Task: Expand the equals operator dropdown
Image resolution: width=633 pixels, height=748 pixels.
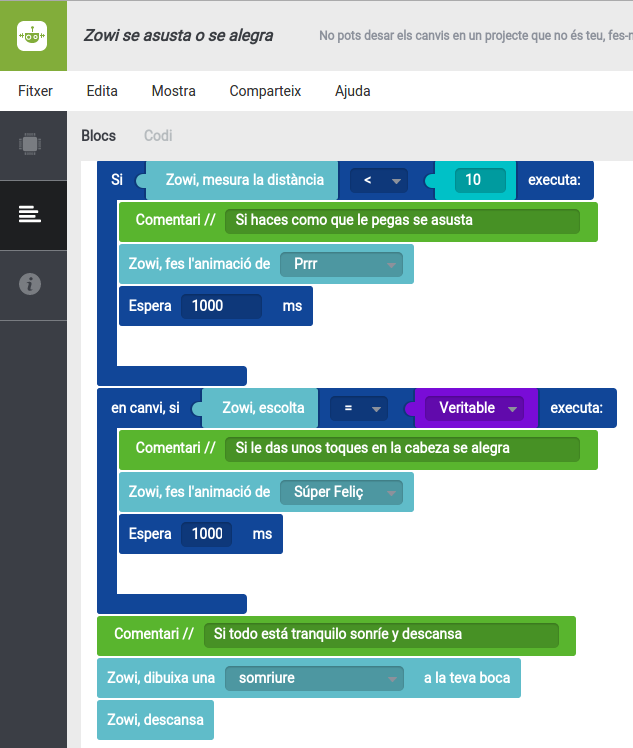Action: pyautogui.click(x=358, y=409)
